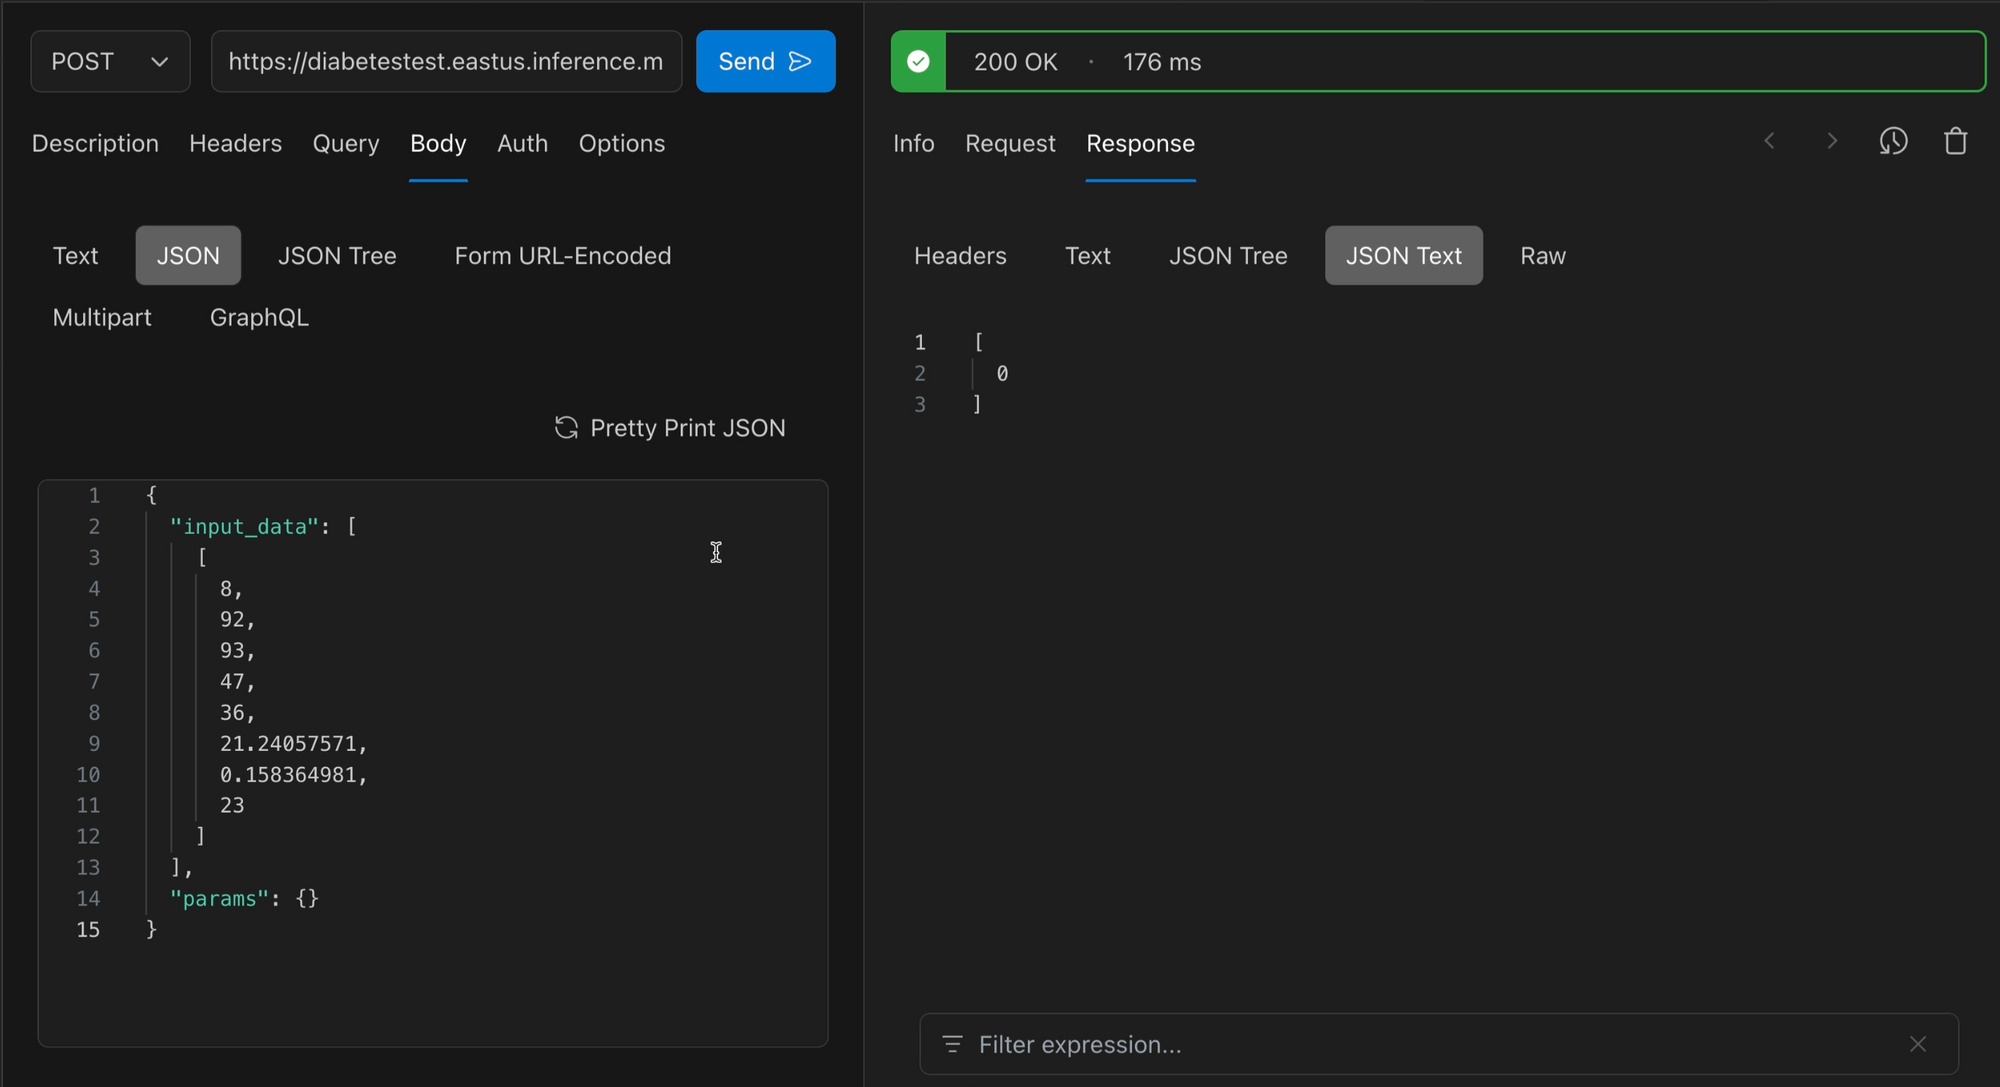Clear filter expression with X icon

pos(1917,1044)
